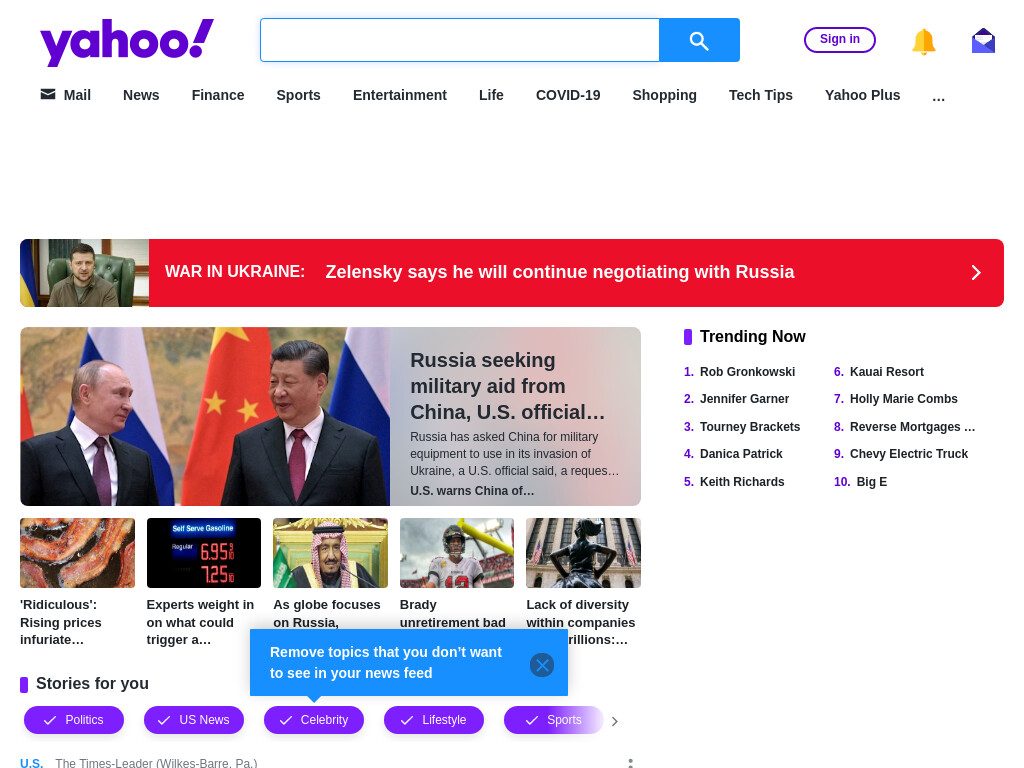Toggle the US News topic chip
Viewport: 1024px width, 768px height.
click(194, 720)
